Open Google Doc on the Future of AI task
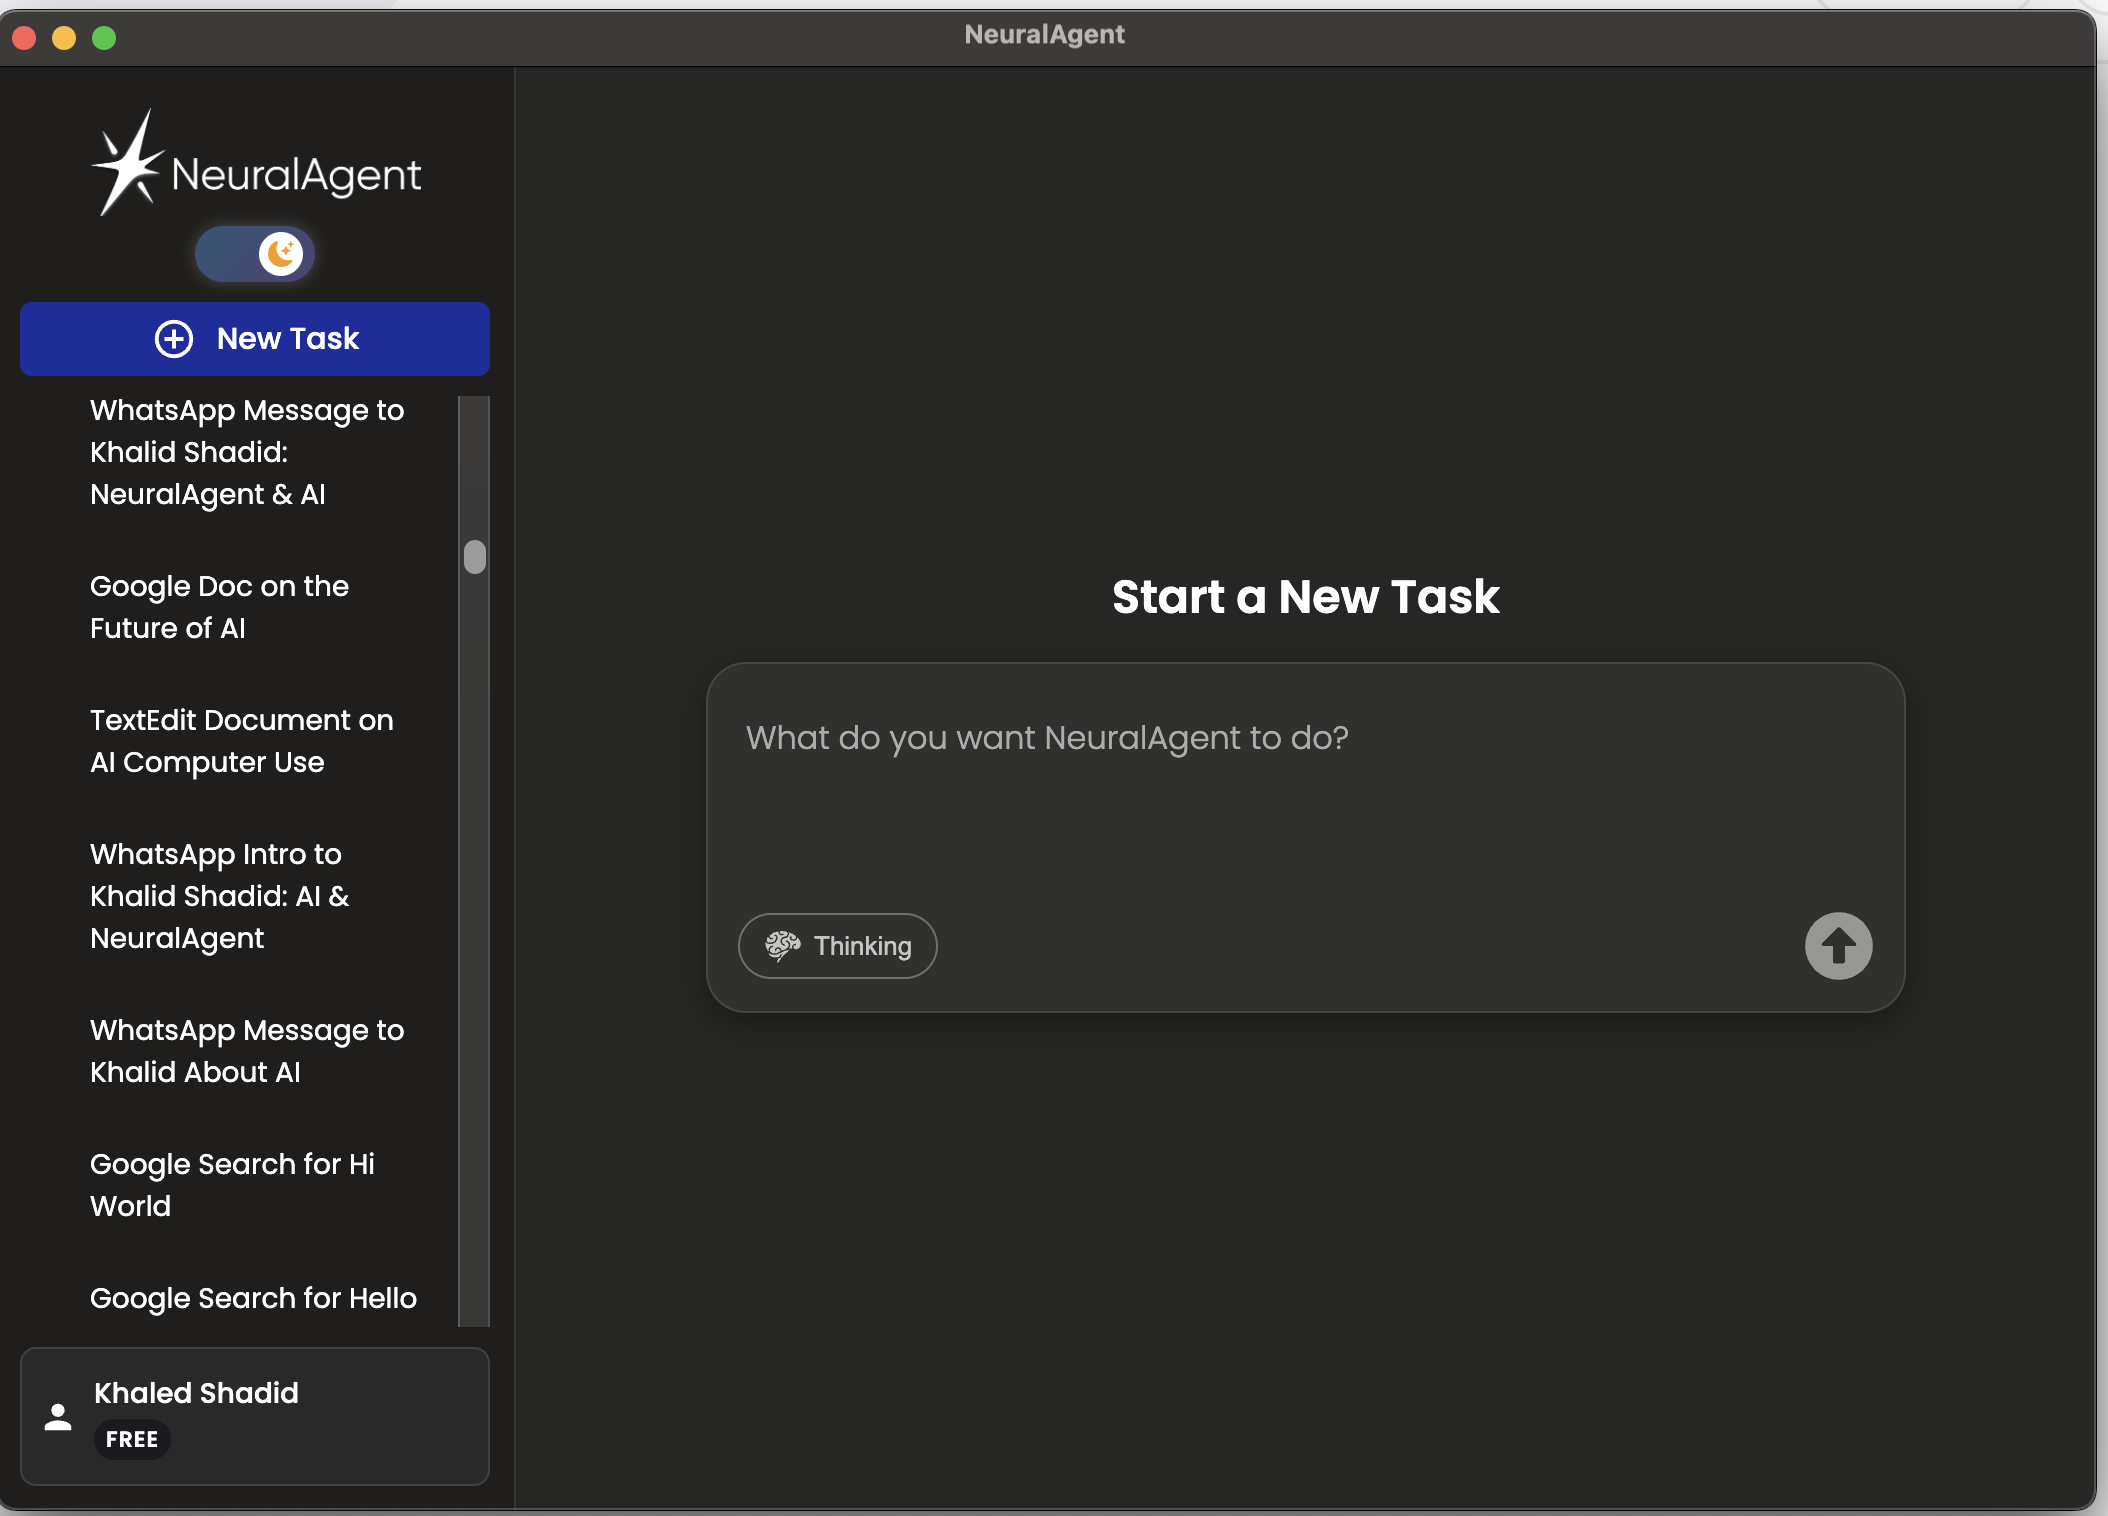Screen dimensions: 2108x1516 [x=219, y=607]
